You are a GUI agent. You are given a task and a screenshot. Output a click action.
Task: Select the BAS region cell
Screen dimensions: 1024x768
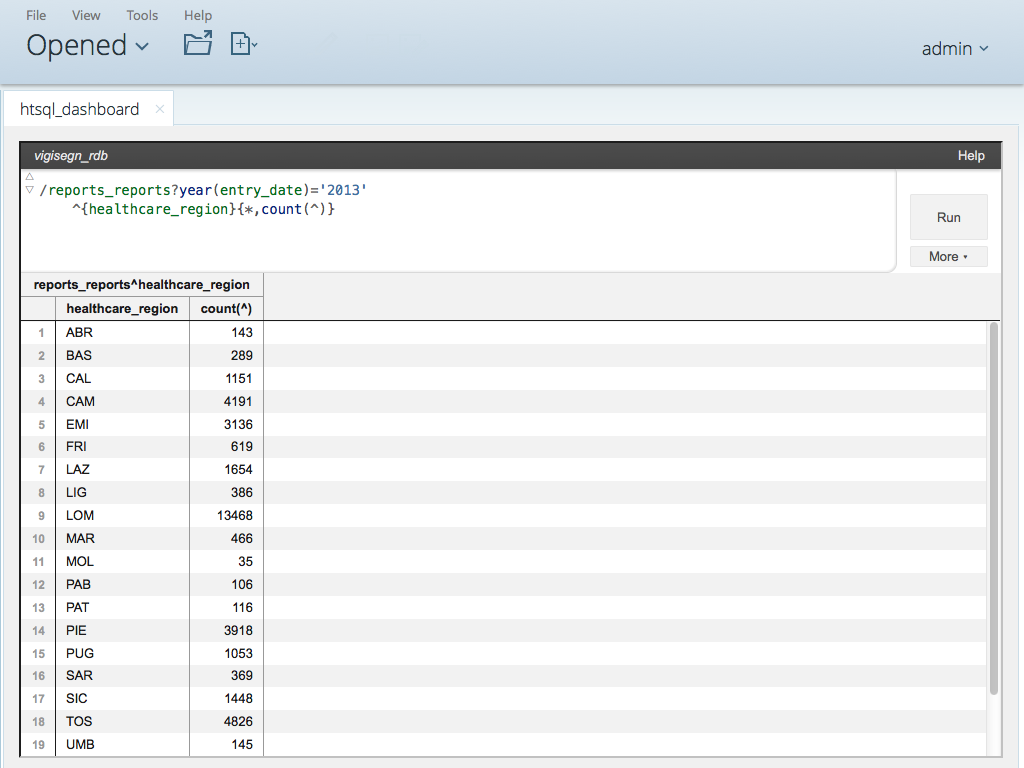[122, 355]
